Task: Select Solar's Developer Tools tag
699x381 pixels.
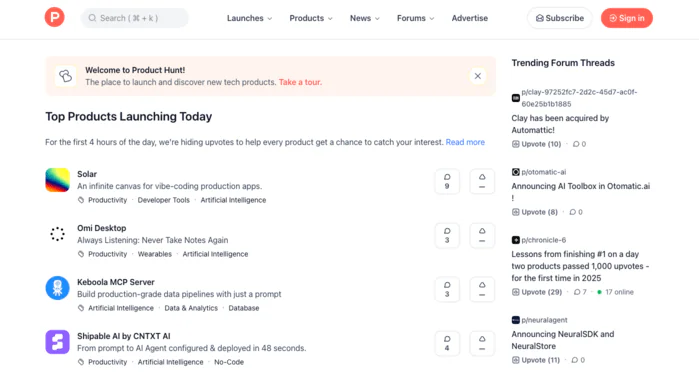Action: coord(164,200)
